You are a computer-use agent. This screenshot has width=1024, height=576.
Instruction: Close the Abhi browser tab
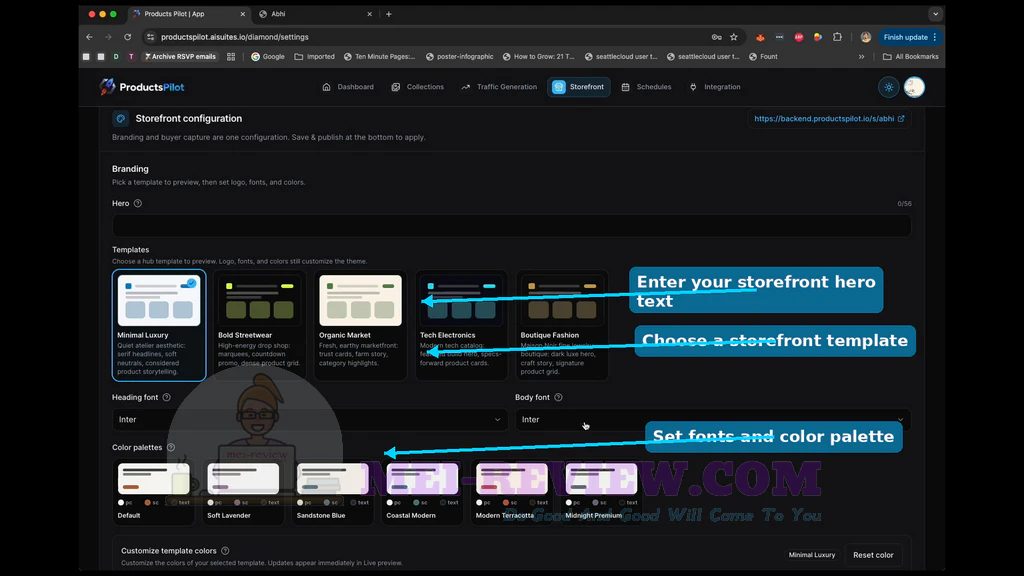click(369, 14)
